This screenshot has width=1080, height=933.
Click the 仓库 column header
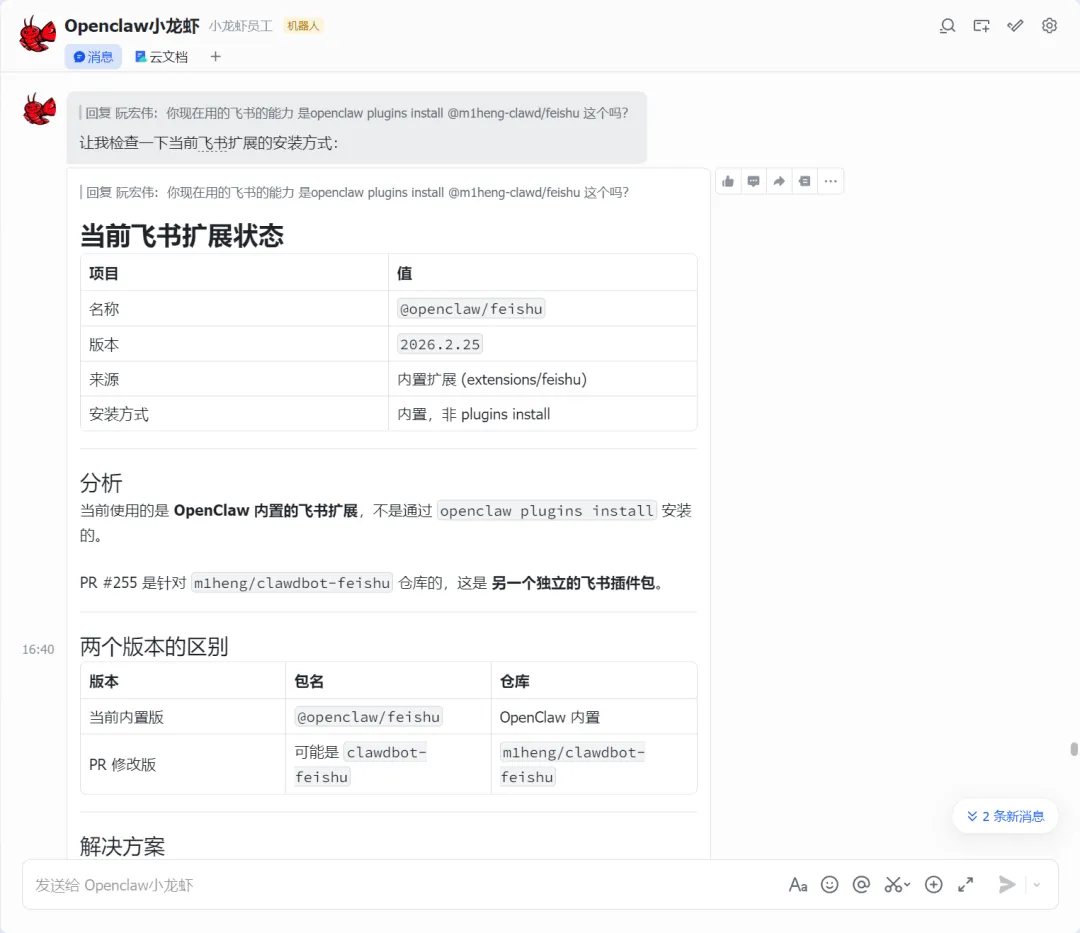(515, 682)
